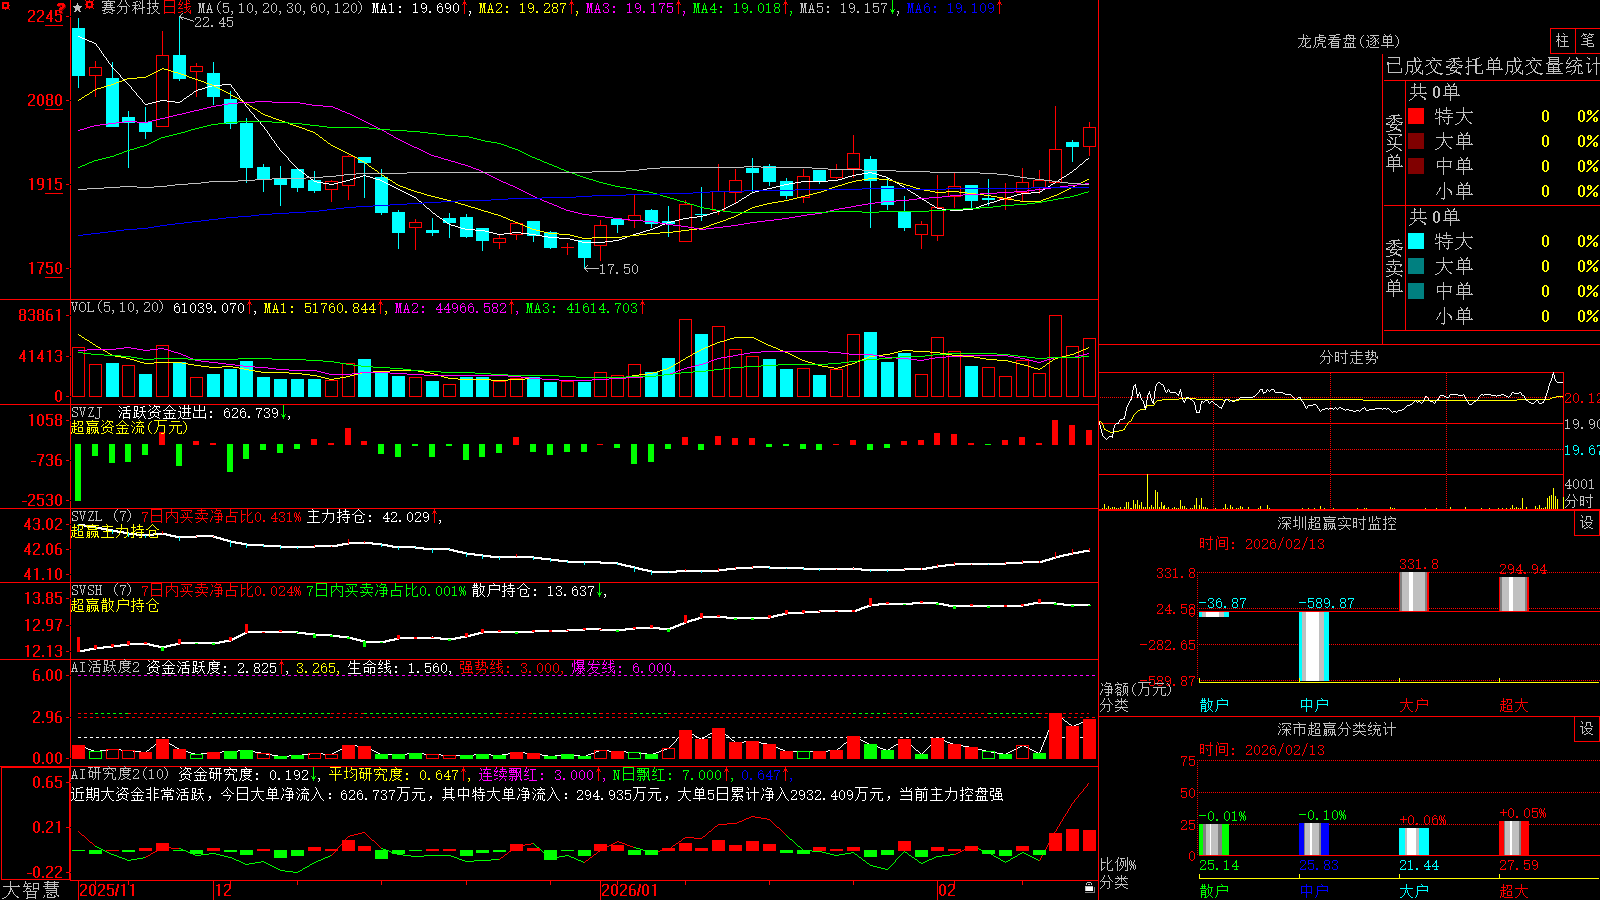Viewport: 1600px width, 900px height.
Task: Click the 散户持仓: 13.637 value
Action: [533, 591]
